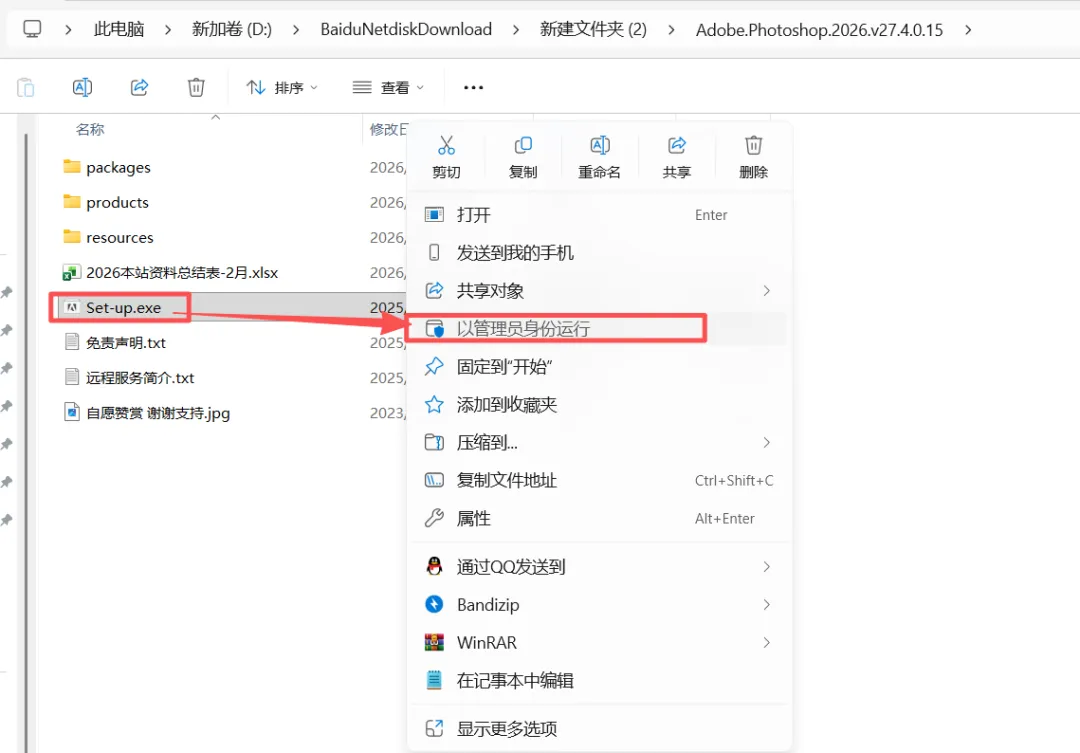This screenshot has height=753, width=1080.
Task: Click the toolbar paste icon
Action: [x=25, y=87]
